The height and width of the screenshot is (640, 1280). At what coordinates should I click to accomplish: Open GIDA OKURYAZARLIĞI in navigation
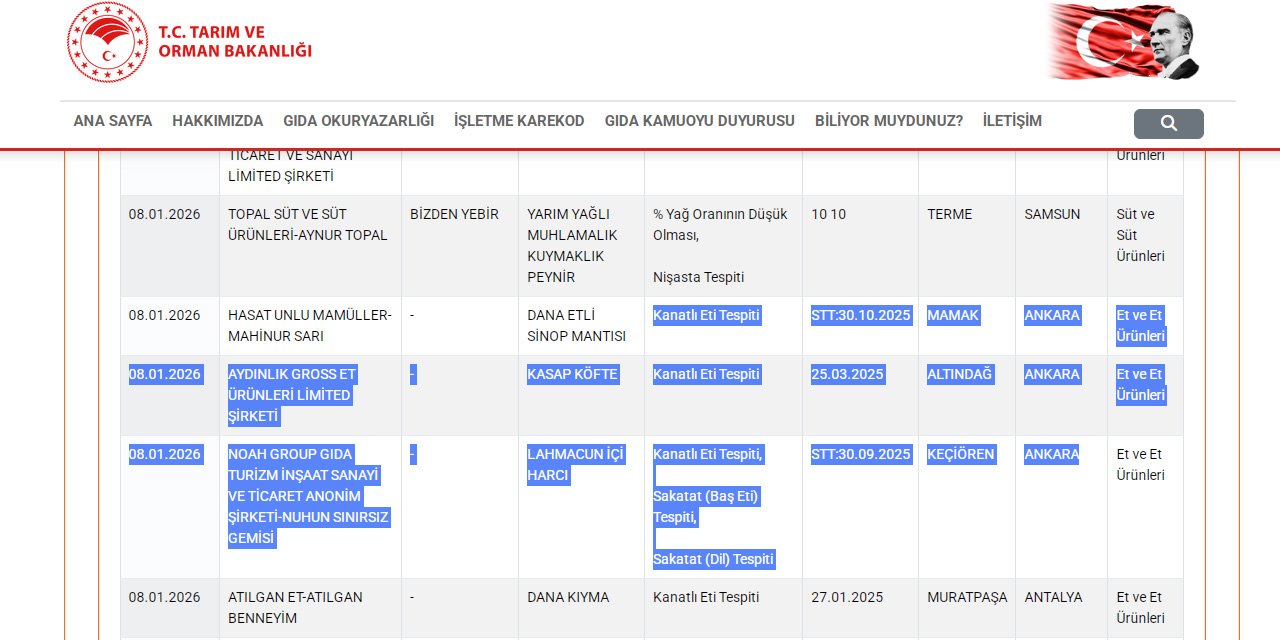[x=358, y=121]
